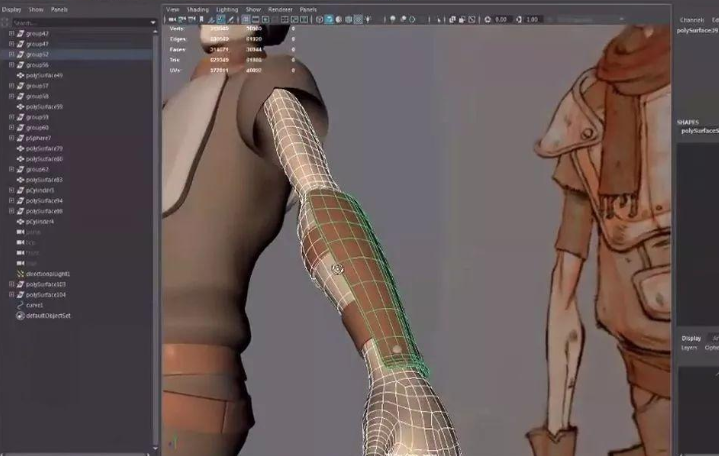Click inside the Outliner Search field
The image size is (719, 456).
point(80,22)
